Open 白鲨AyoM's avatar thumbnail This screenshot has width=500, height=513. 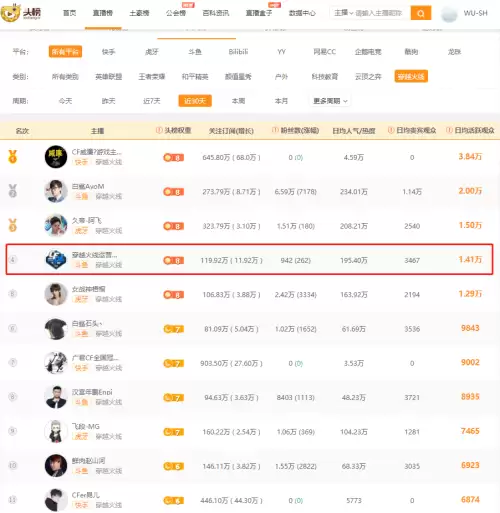point(56,191)
